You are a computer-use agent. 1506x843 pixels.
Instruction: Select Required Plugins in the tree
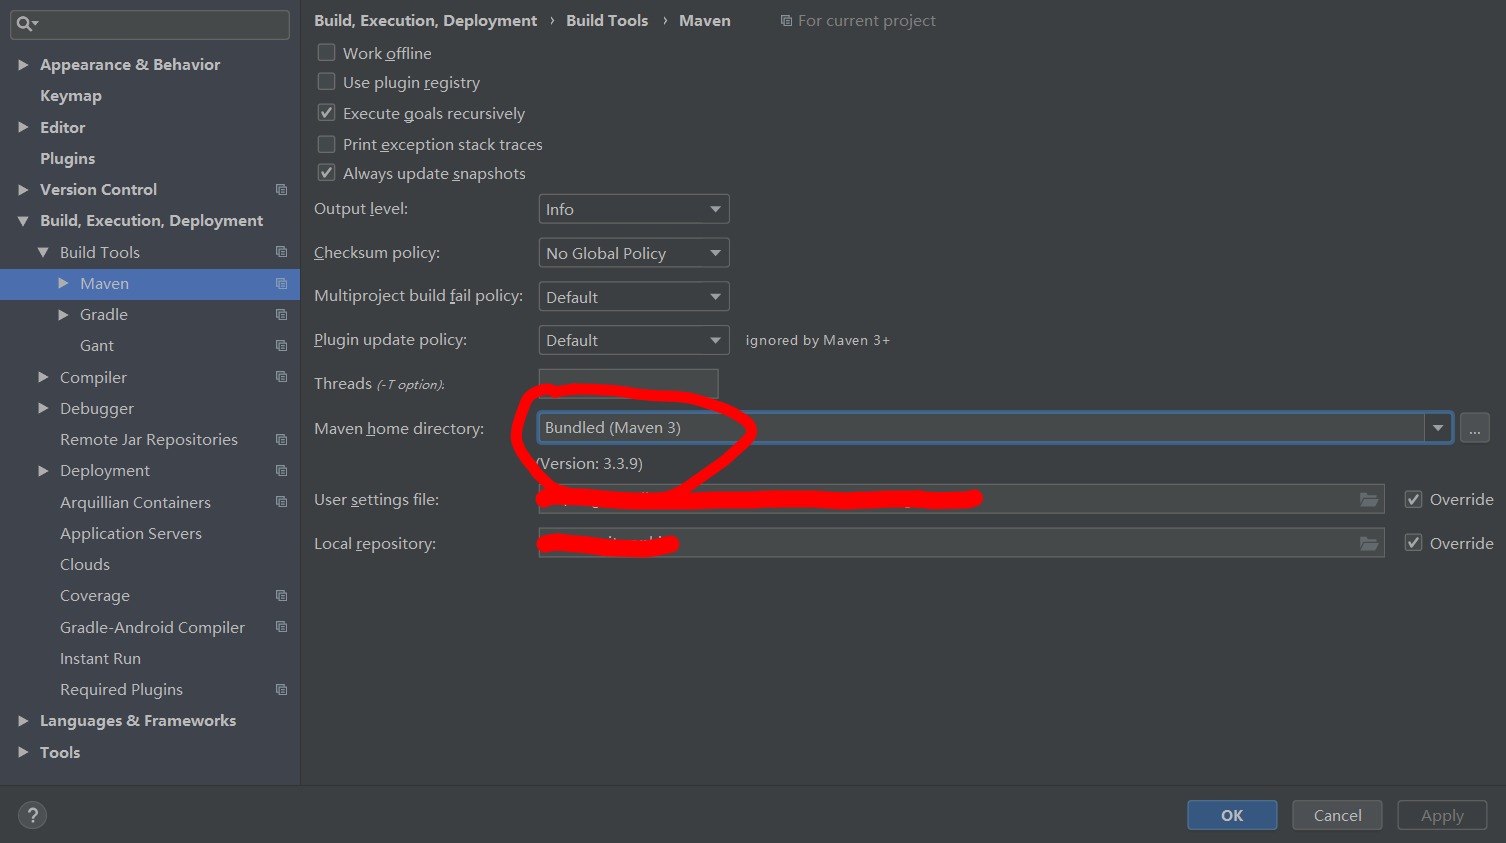121,690
